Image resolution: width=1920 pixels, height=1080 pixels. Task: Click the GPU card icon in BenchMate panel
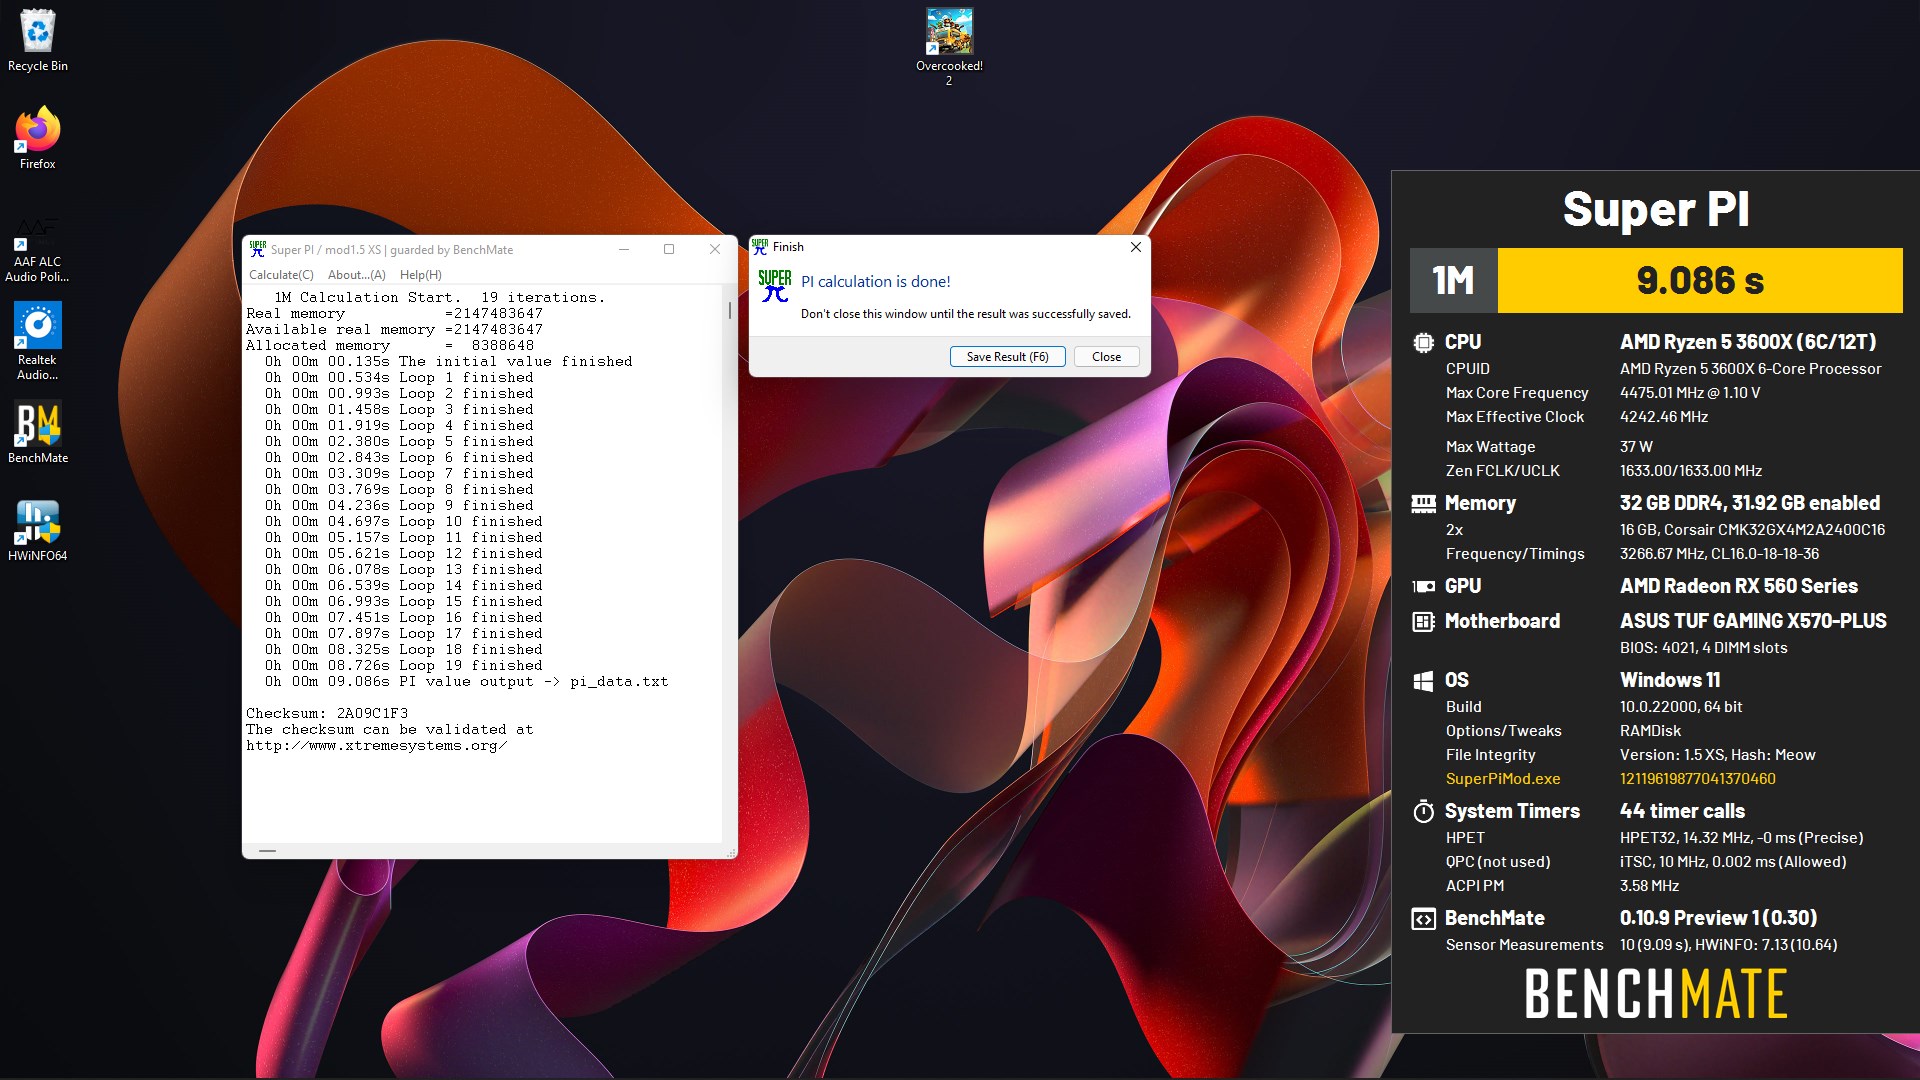point(1423,587)
